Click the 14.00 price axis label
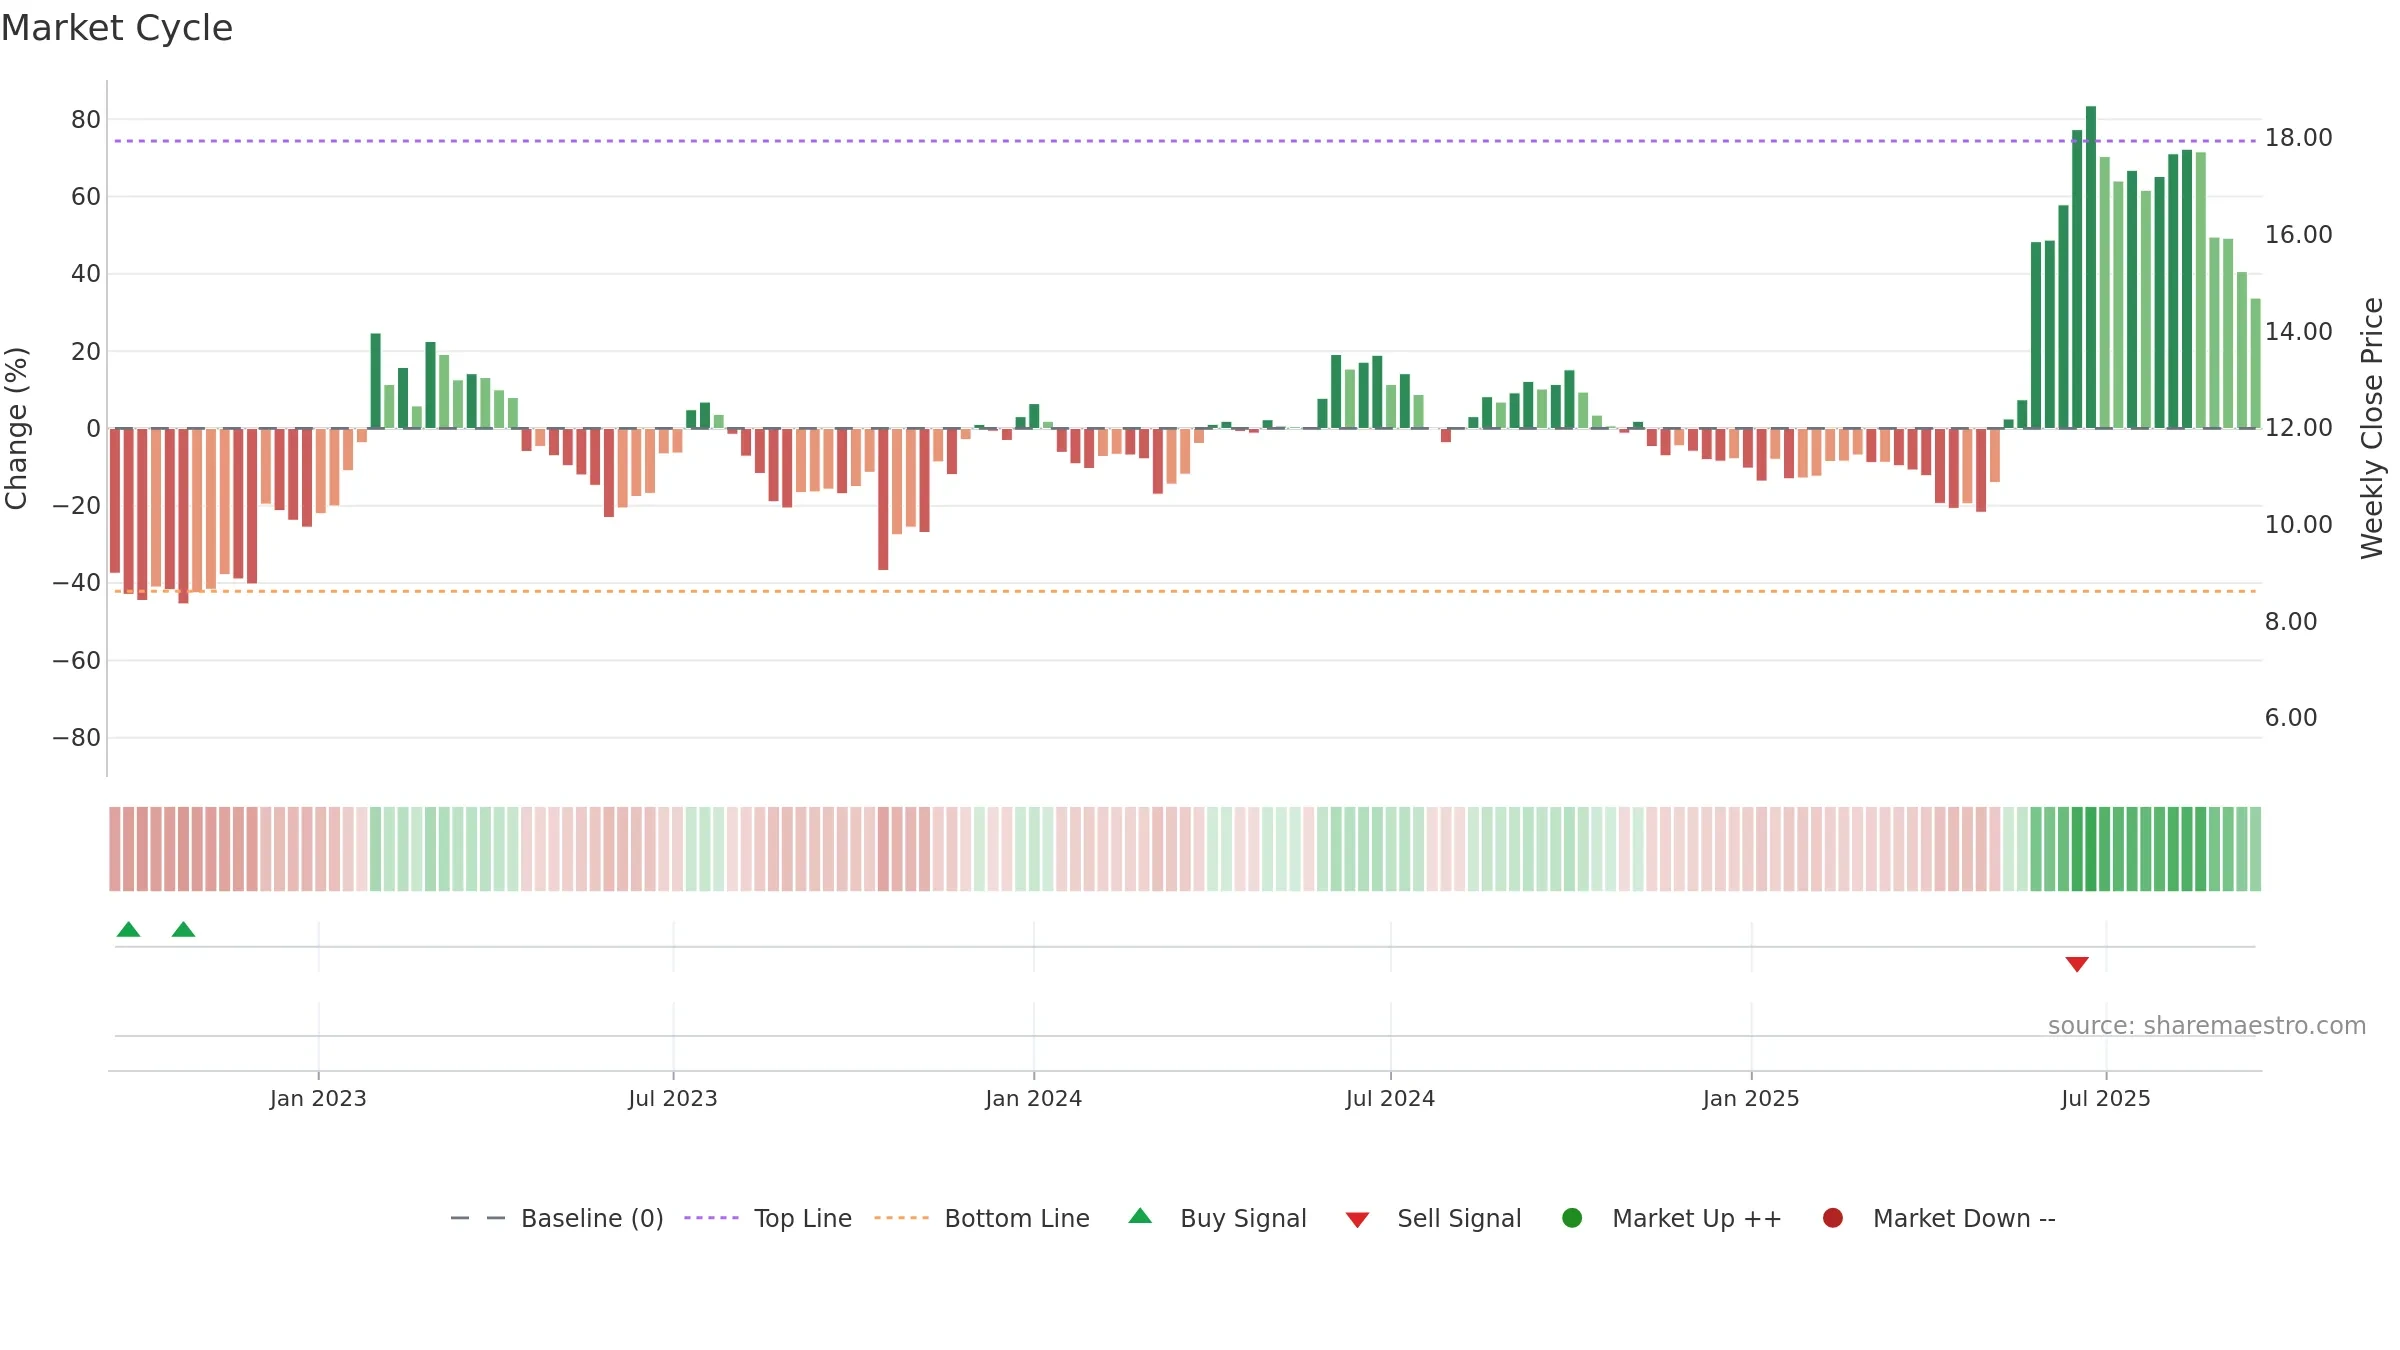This screenshot has width=2400, height=1350. (2298, 331)
